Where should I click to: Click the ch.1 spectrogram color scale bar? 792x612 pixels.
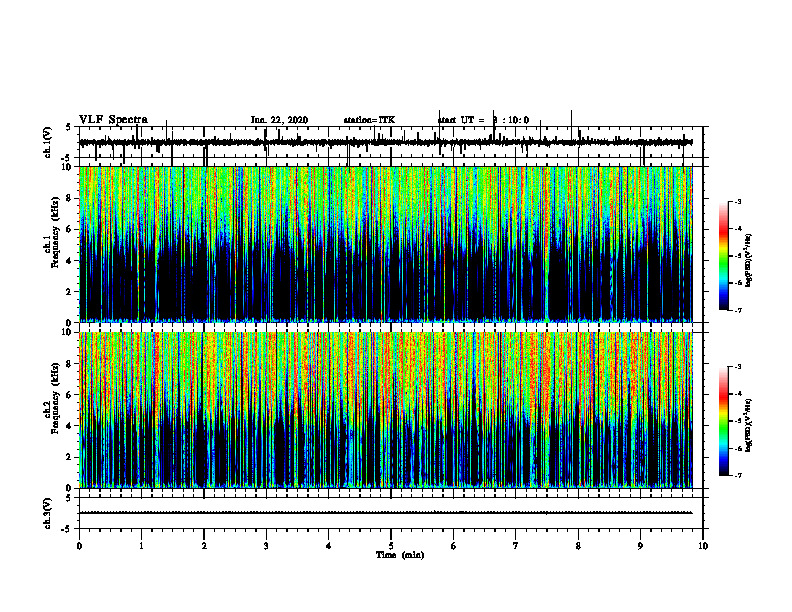tap(724, 256)
